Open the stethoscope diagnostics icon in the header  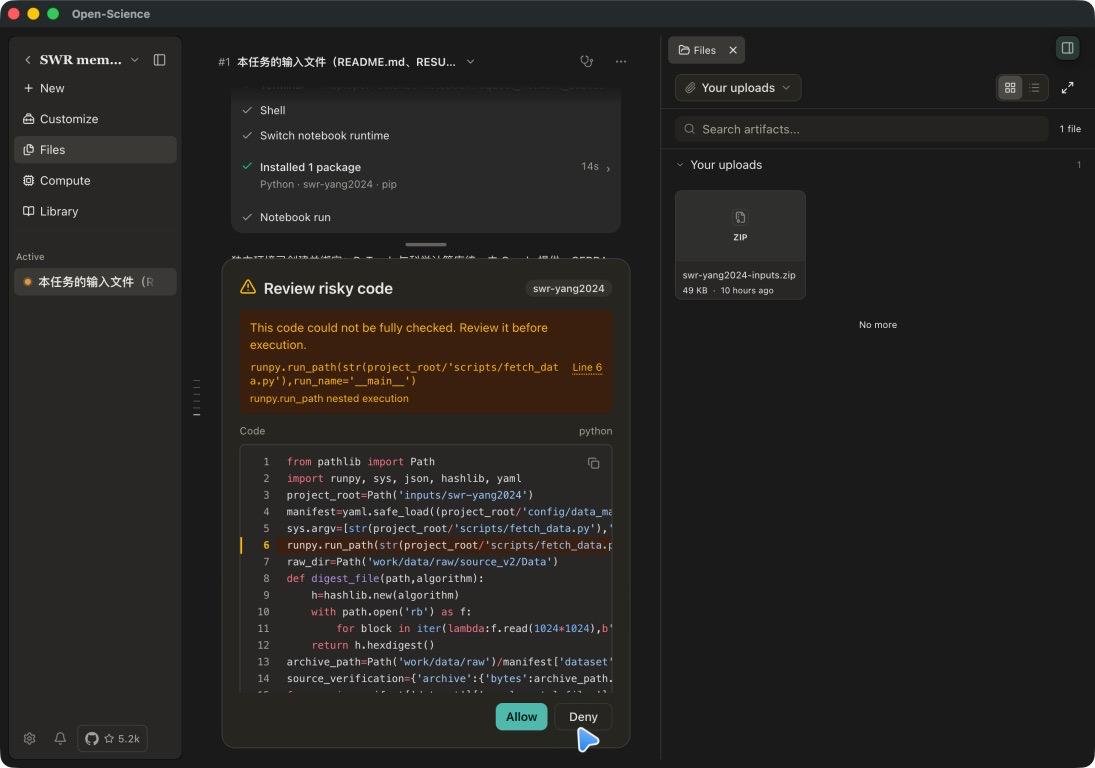point(587,61)
